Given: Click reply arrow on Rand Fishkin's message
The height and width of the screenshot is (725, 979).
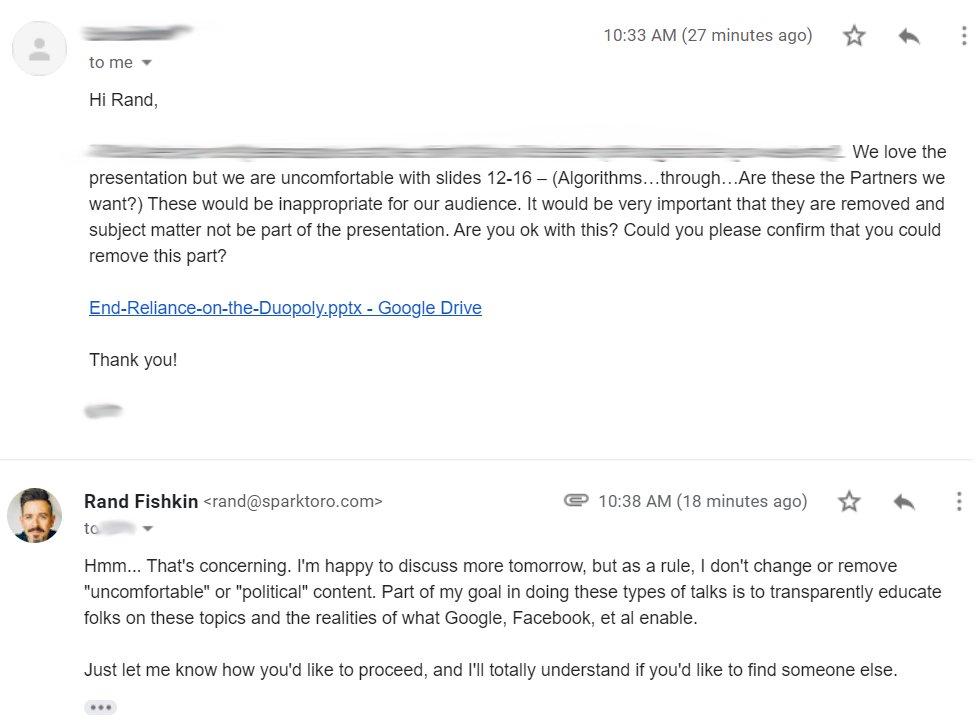Looking at the screenshot, I should 904,501.
